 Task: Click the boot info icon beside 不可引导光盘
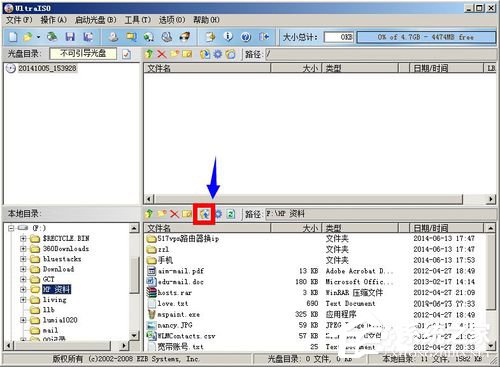coord(126,54)
